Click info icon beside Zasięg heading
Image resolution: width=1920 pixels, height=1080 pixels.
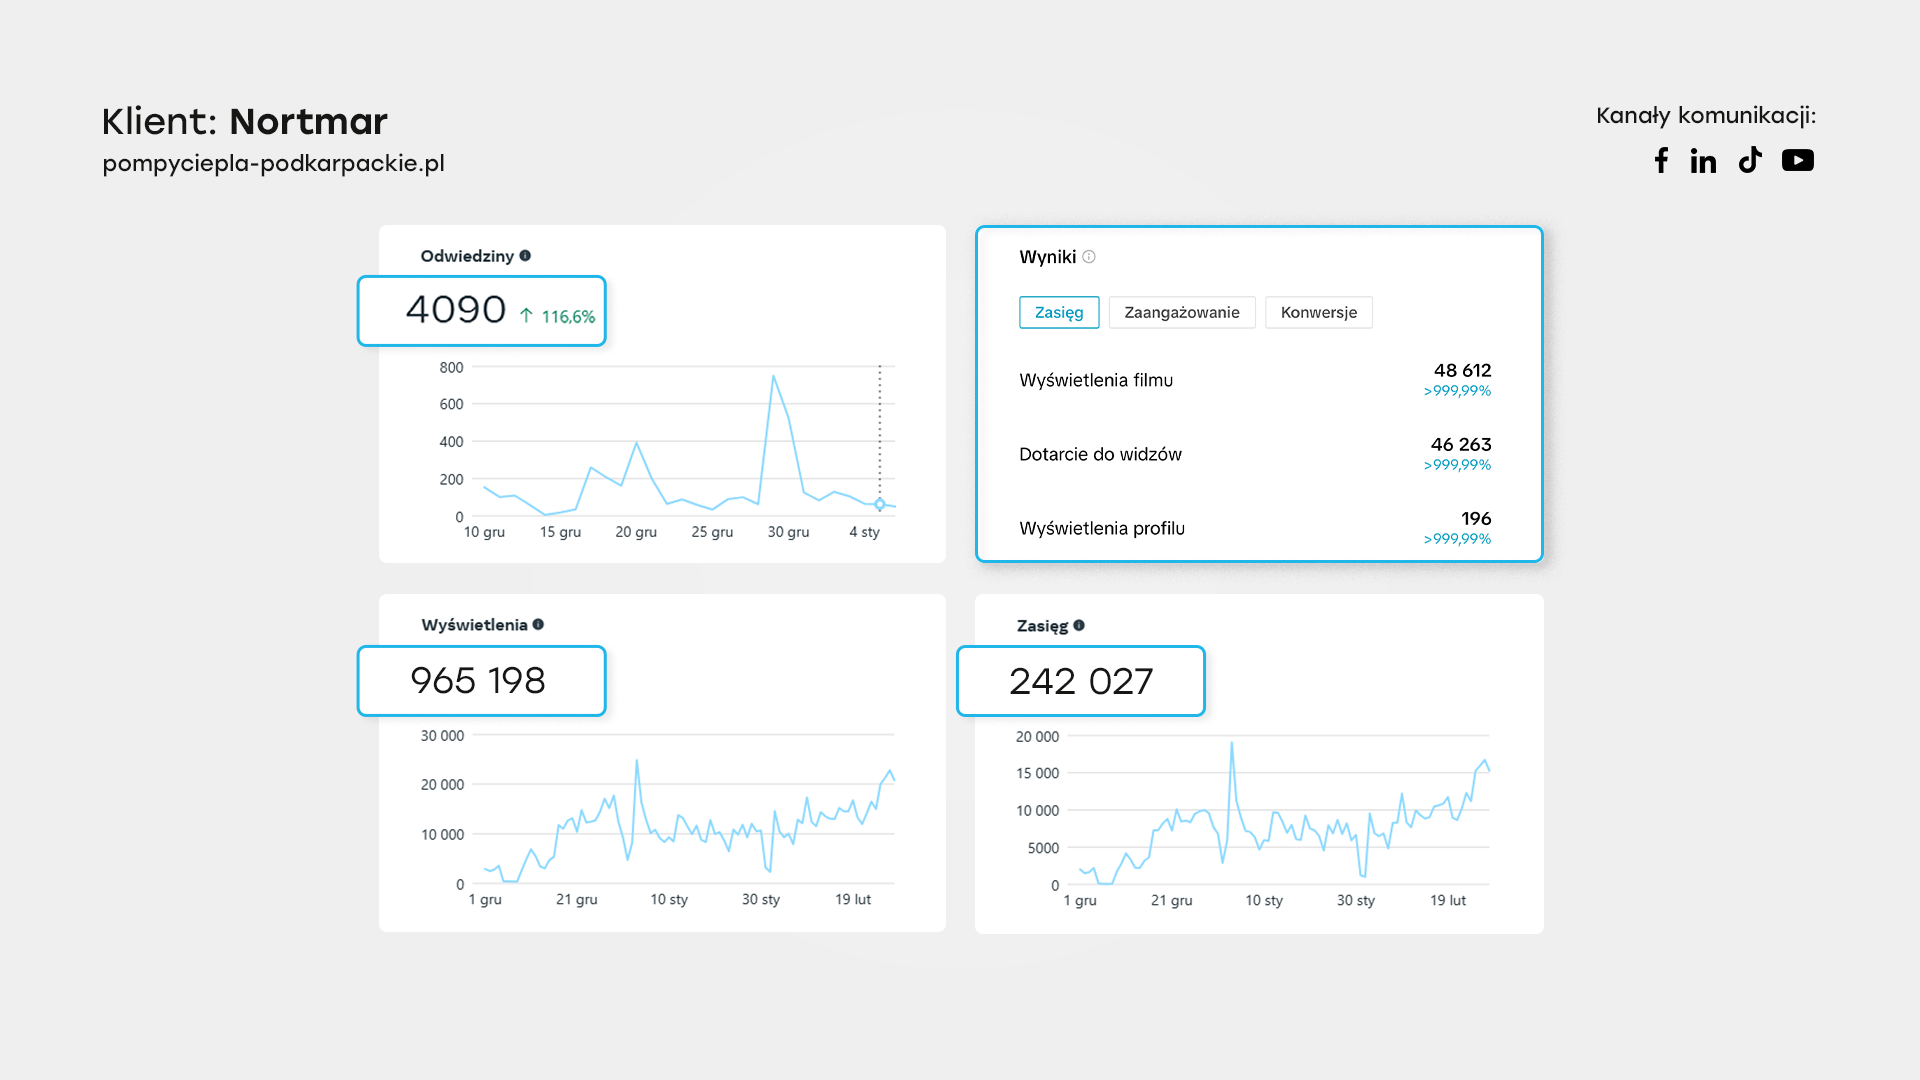(x=1079, y=626)
